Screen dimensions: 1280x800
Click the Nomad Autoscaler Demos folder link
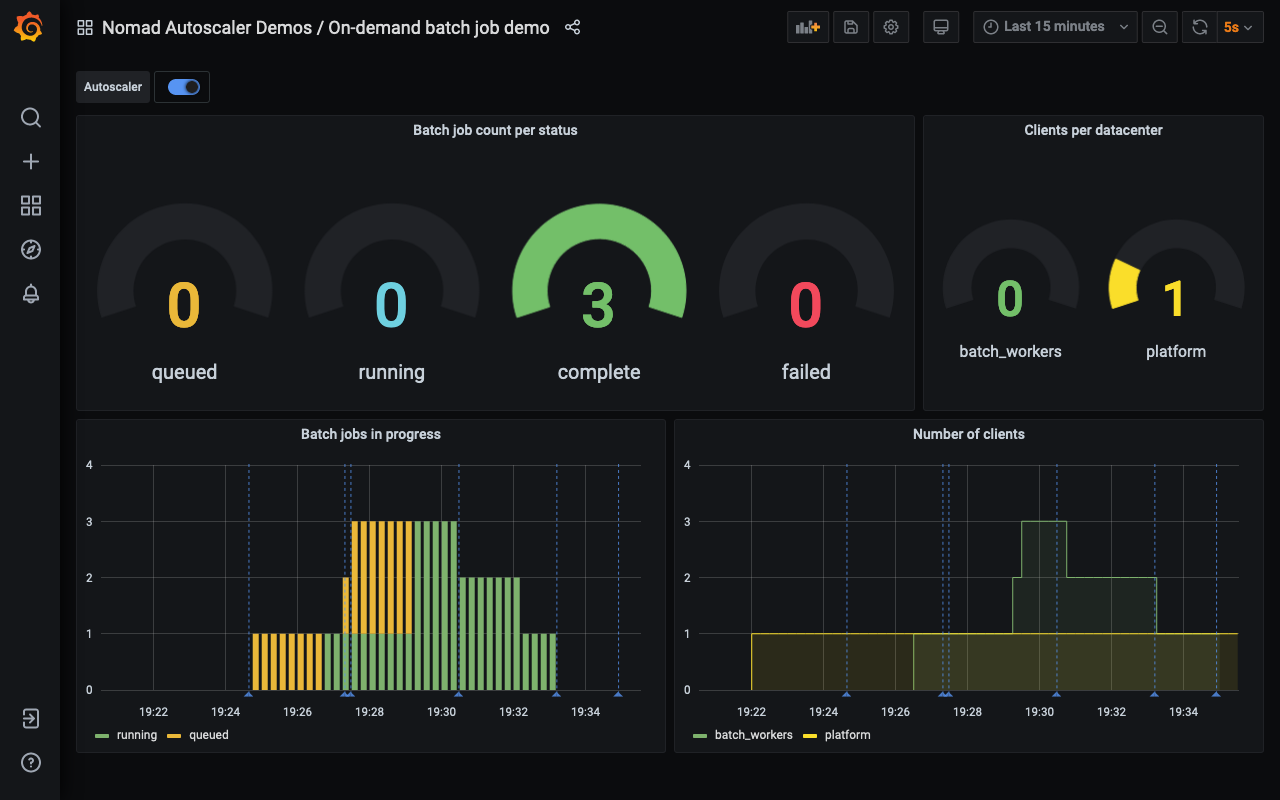coord(206,28)
